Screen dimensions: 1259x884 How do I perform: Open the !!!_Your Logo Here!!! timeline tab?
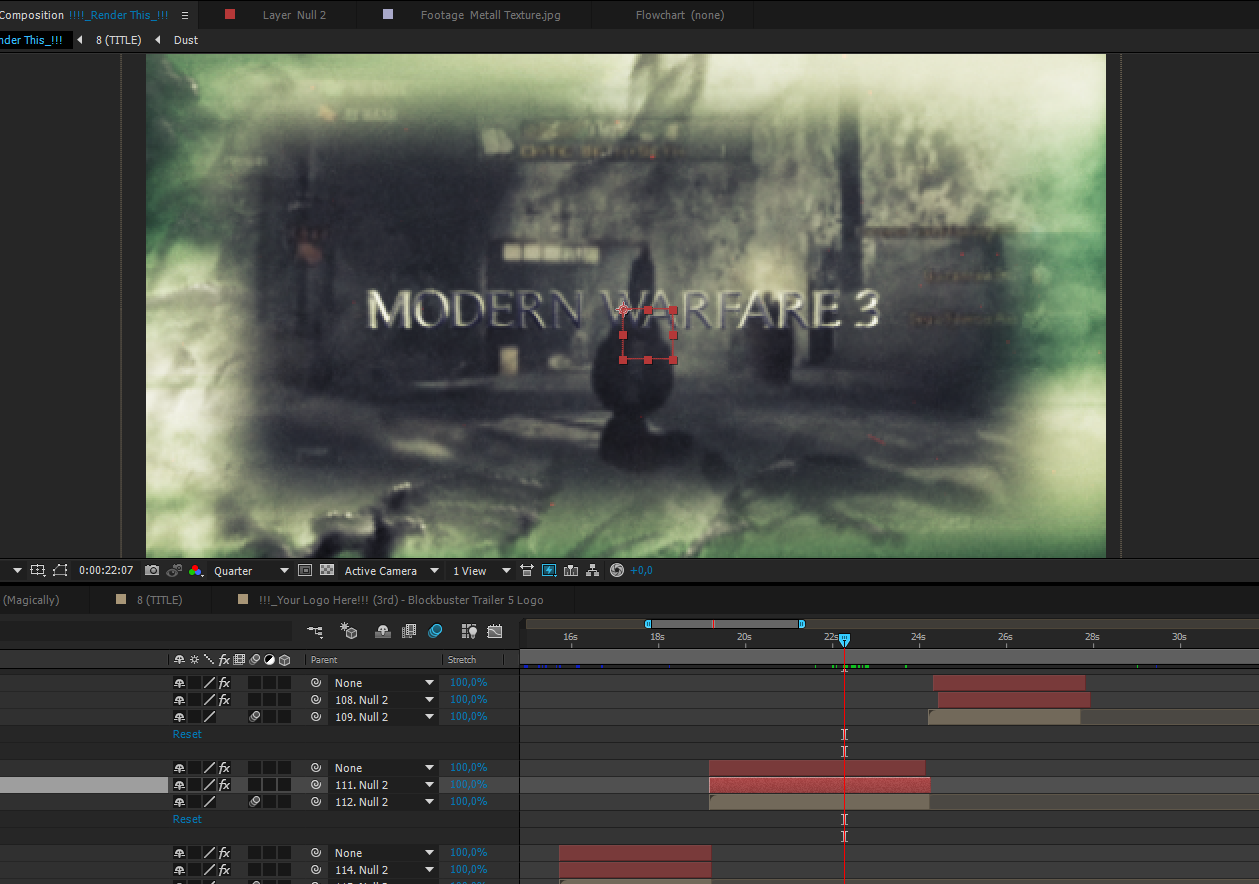(x=400, y=600)
